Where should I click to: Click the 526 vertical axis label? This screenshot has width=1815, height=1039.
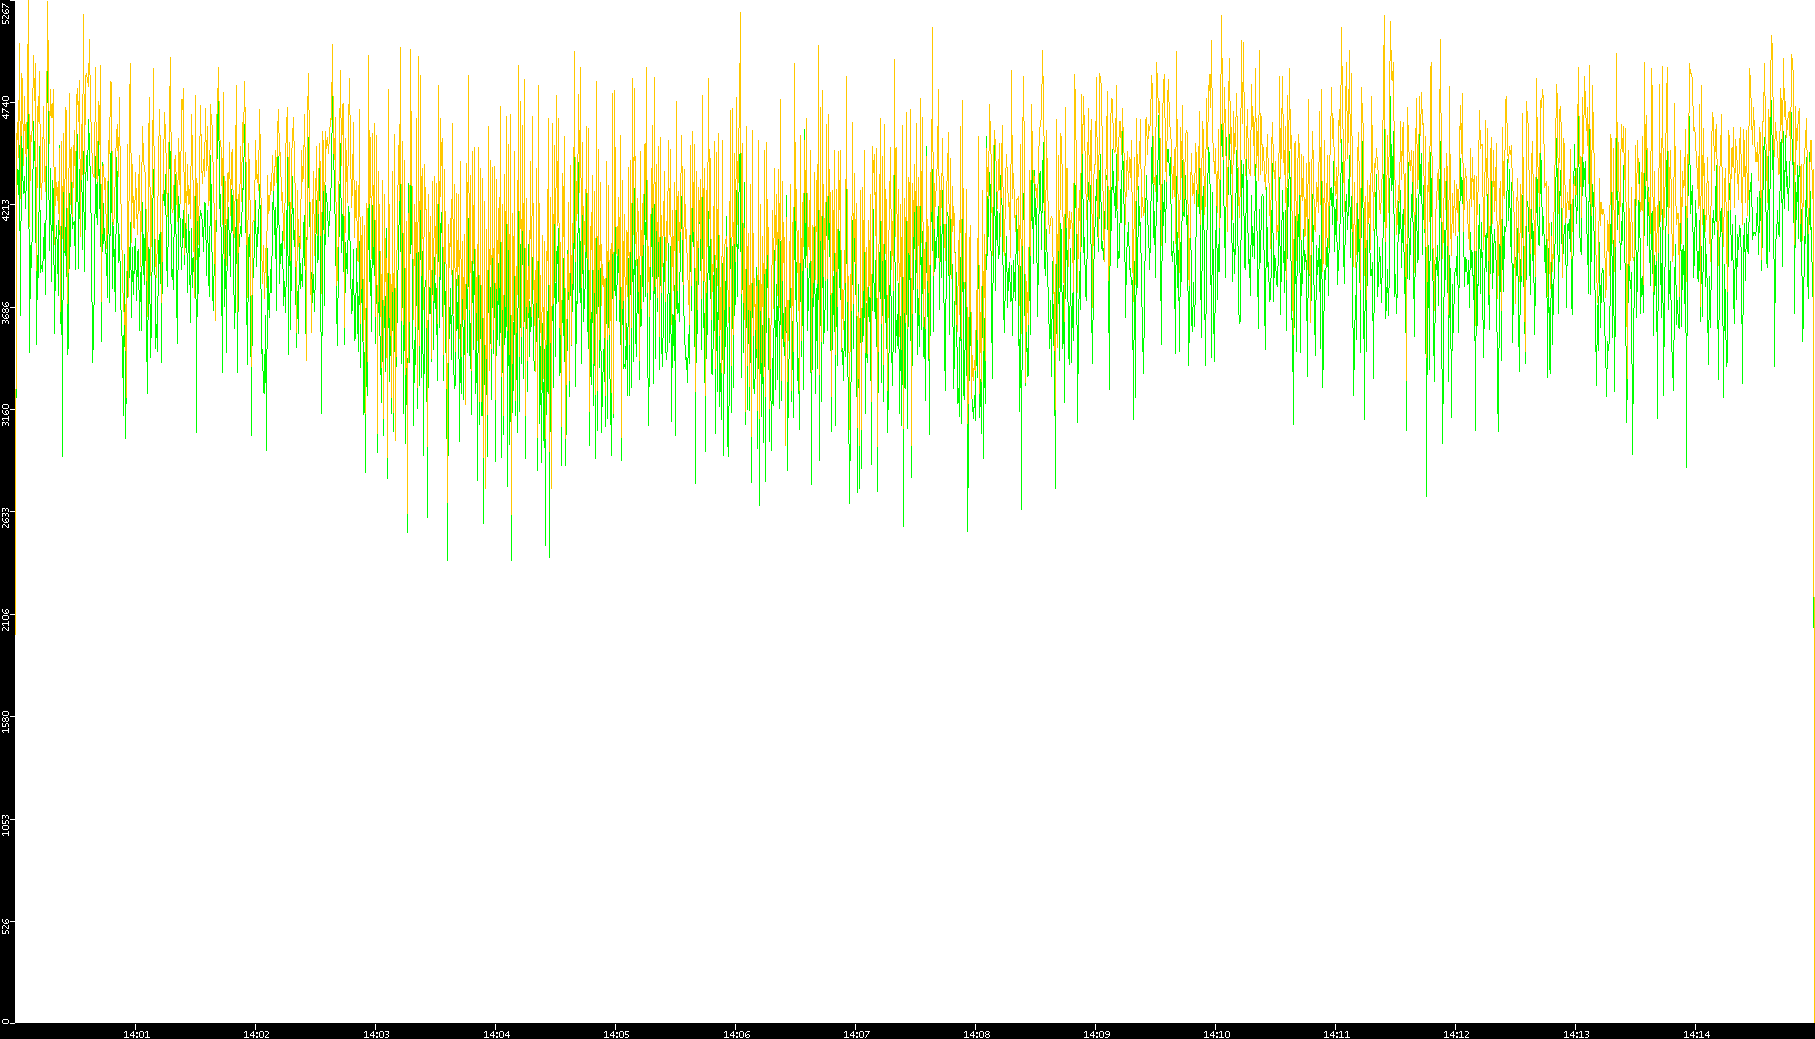click(7, 926)
